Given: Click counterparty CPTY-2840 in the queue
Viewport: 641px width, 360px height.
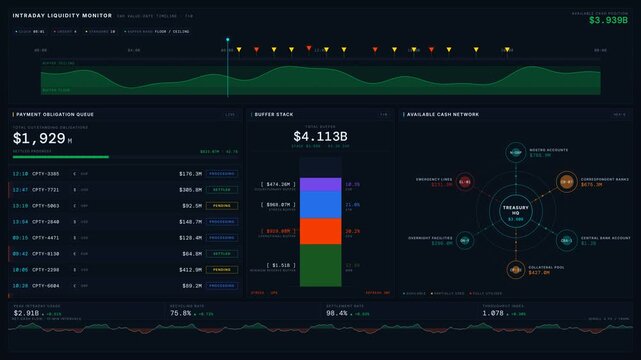Looking at the screenshot, I should [45, 221].
